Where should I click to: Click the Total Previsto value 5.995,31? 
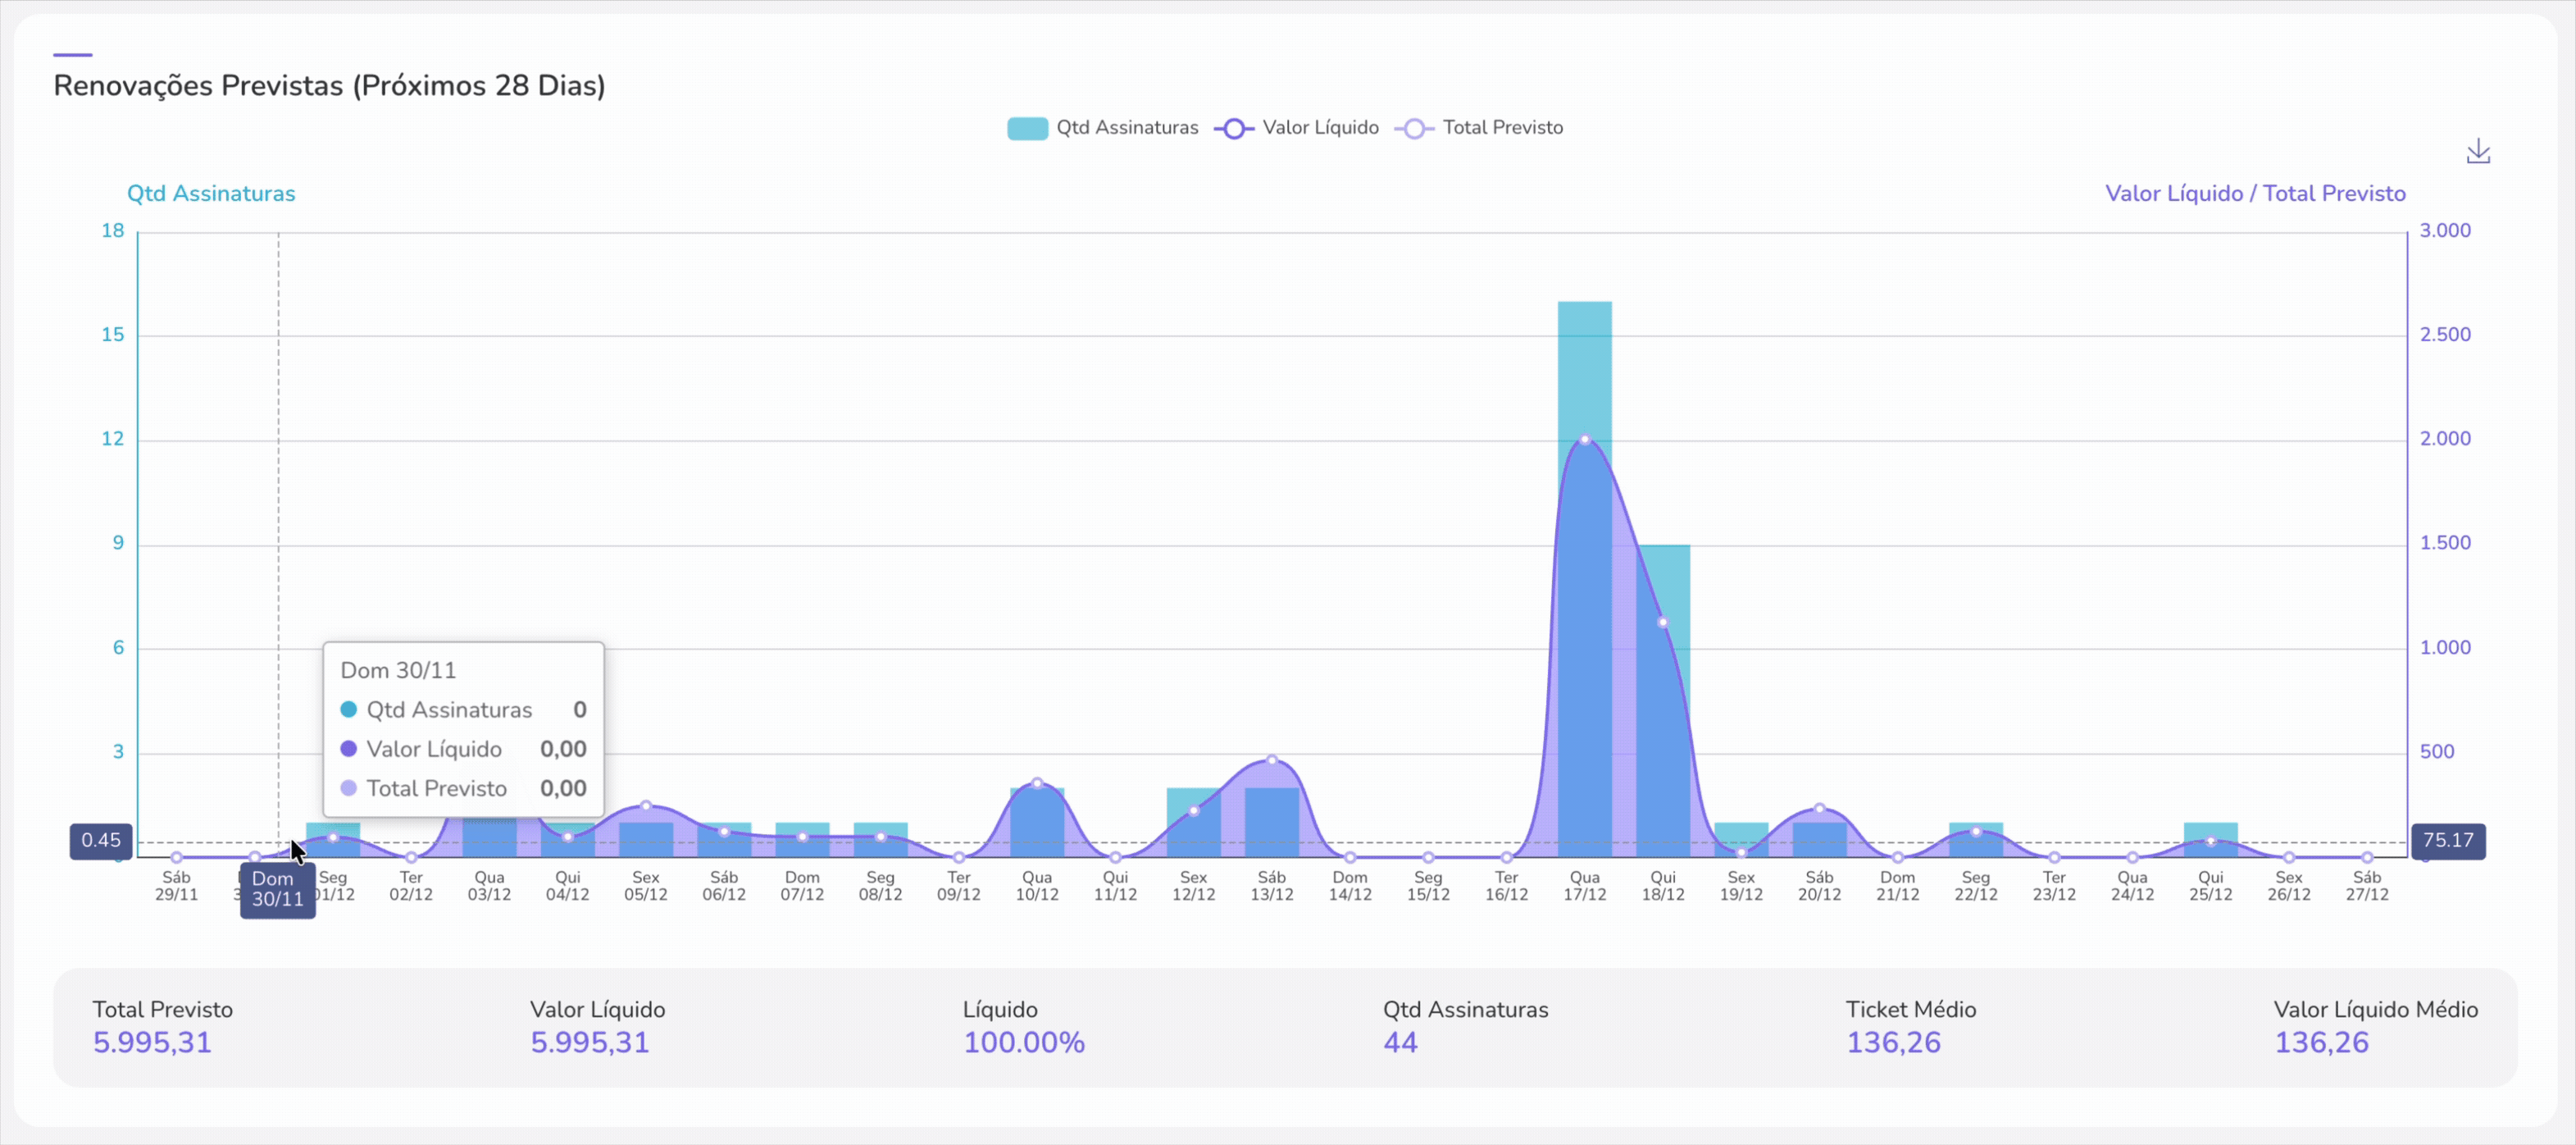(152, 1042)
